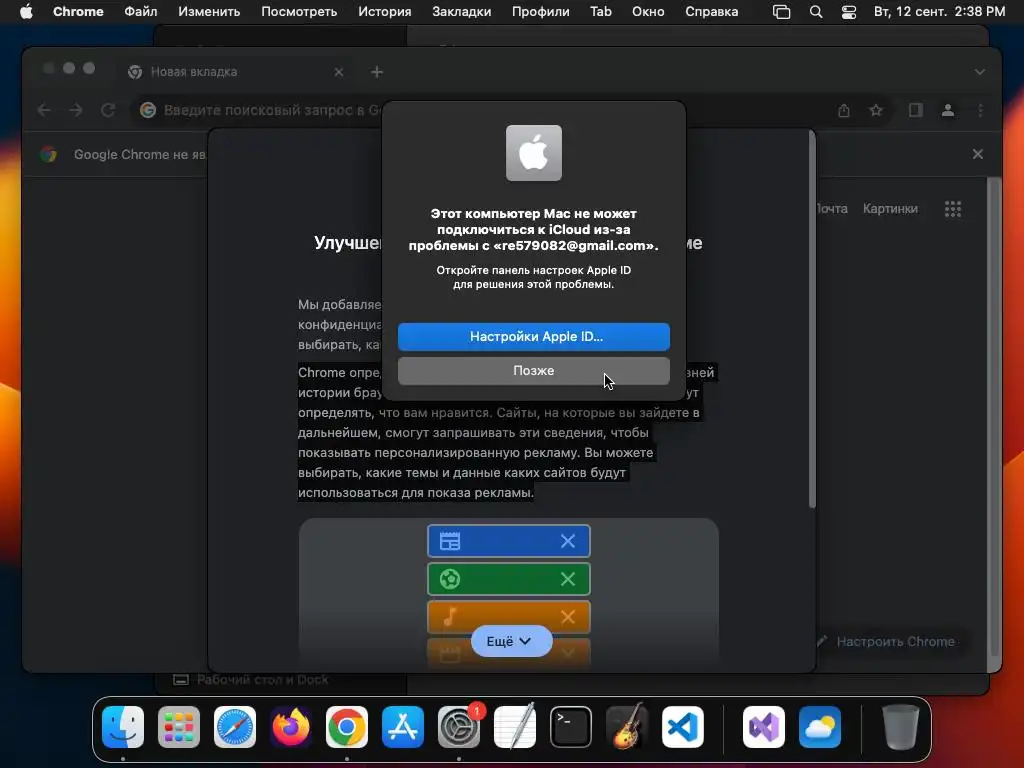The image size is (1024, 768).
Task: Open Trash from Dock
Action: 901,727
